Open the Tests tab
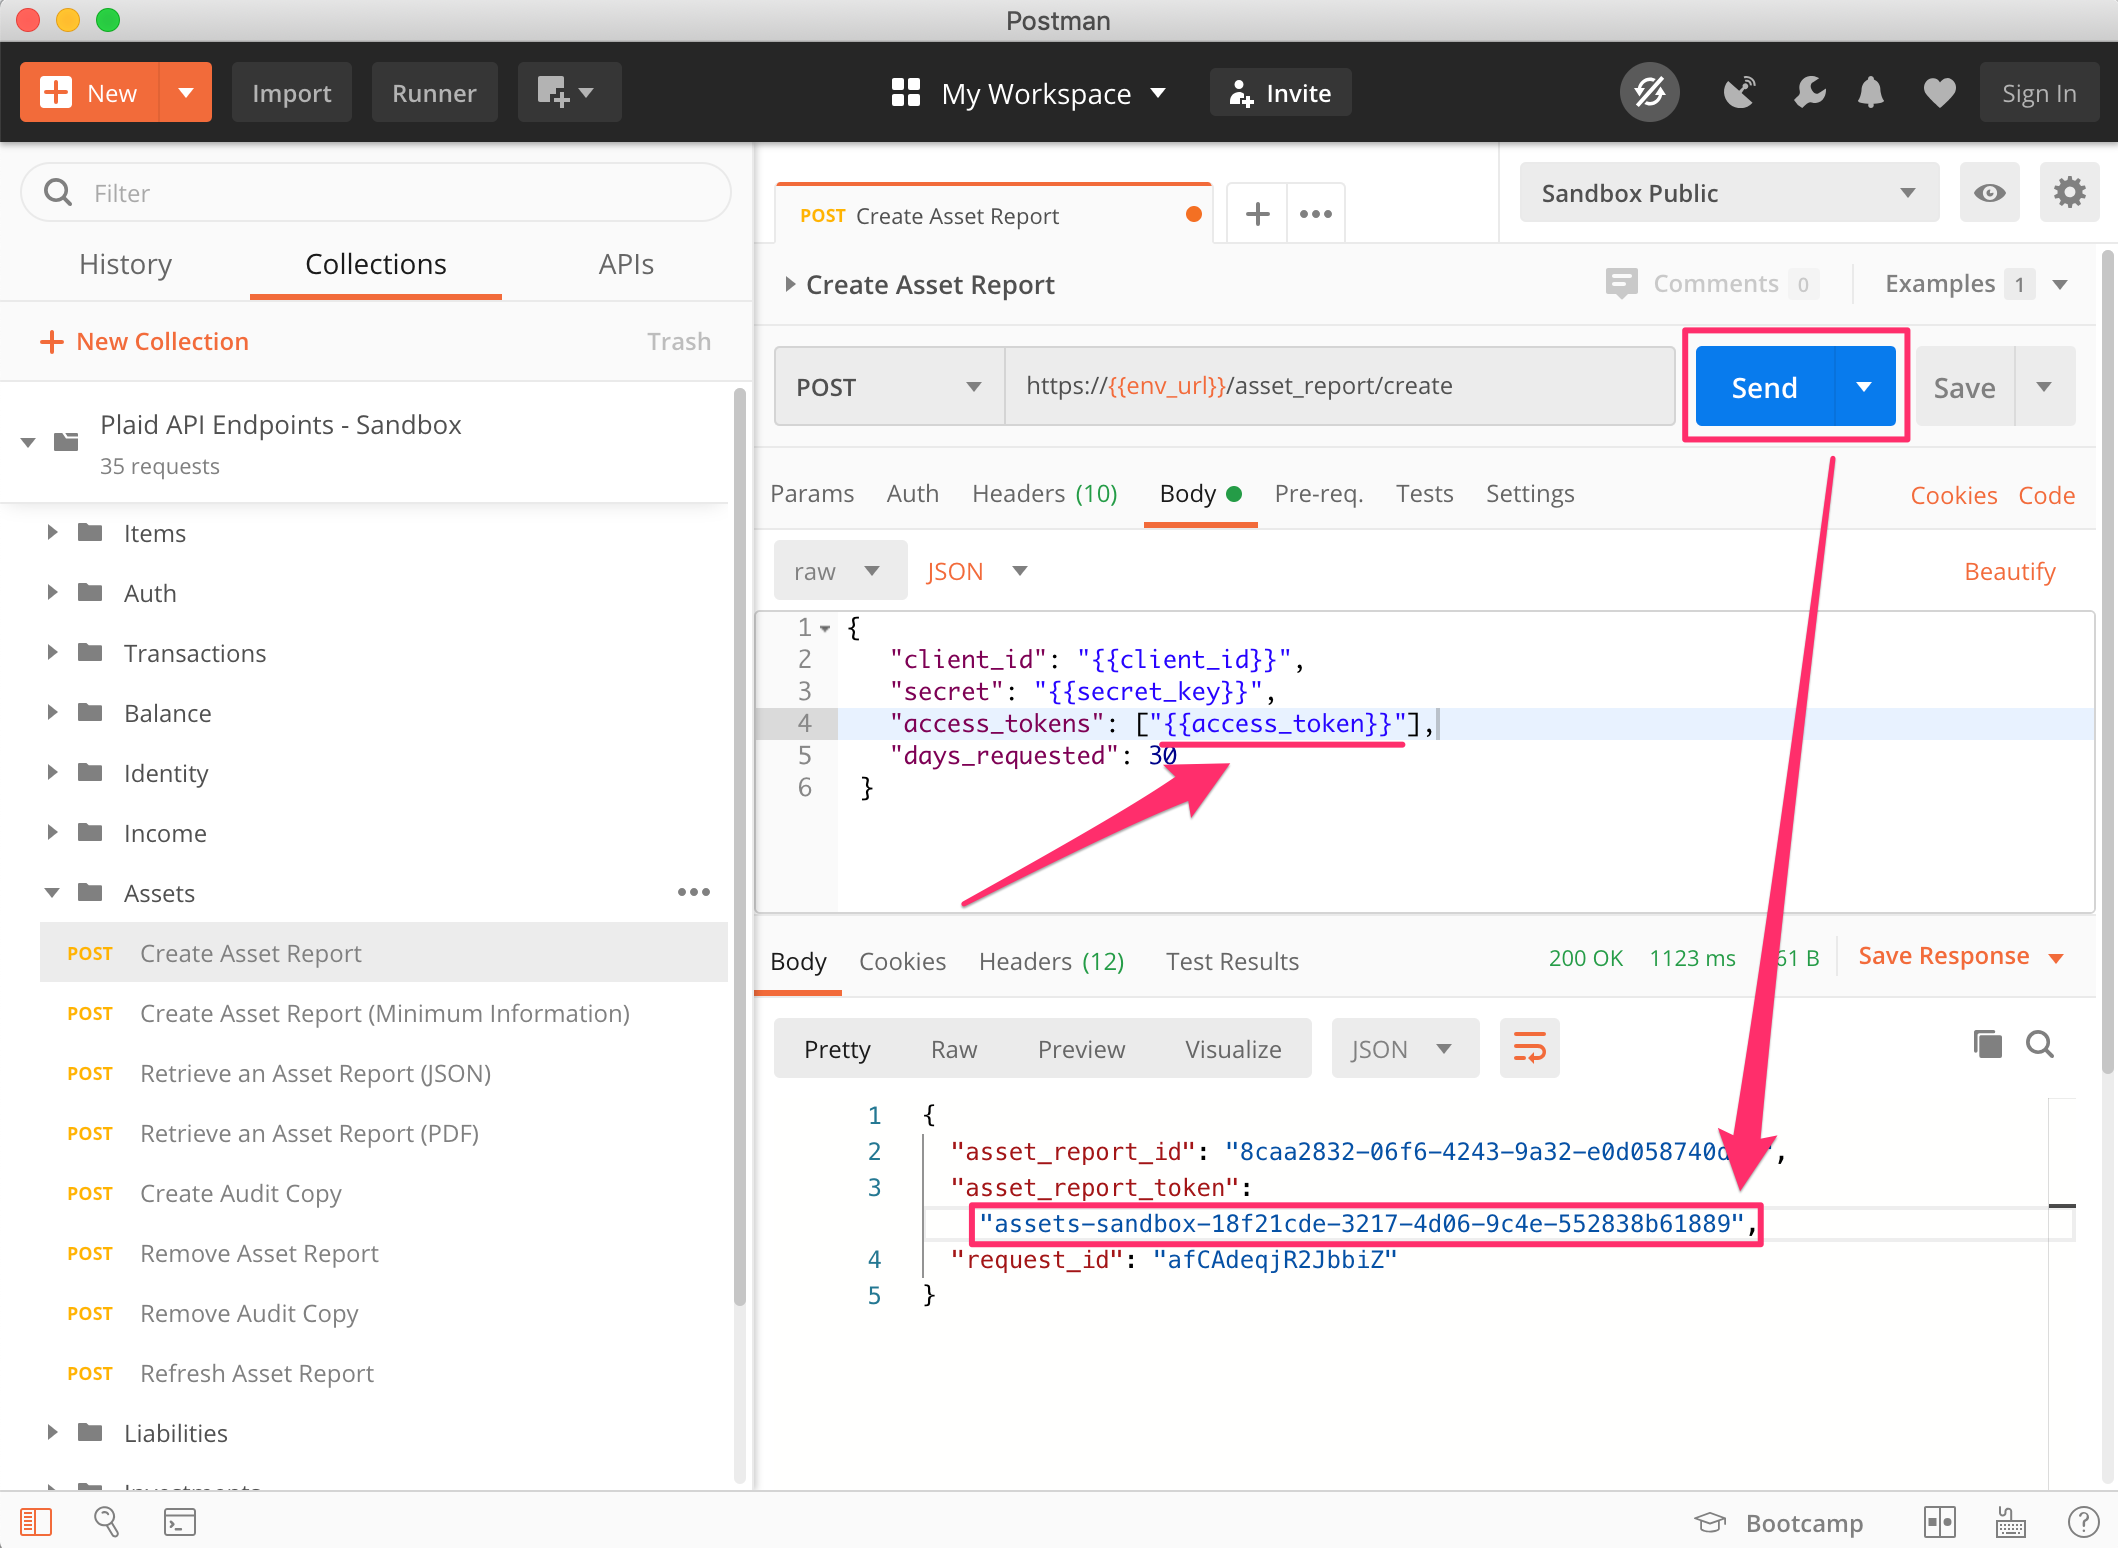The image size is (2118, 1548). coord(1424,493)
